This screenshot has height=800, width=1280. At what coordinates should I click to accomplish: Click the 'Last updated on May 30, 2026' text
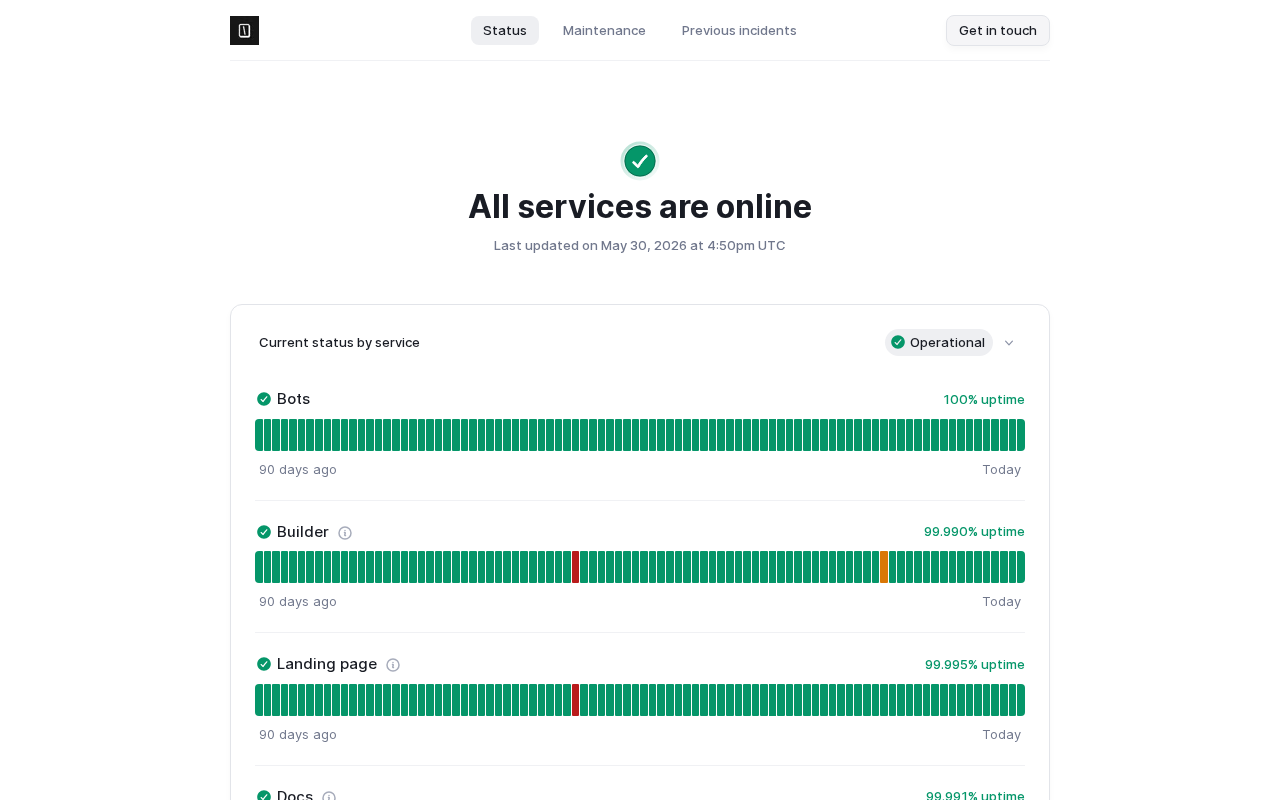(x=640, y=245)
